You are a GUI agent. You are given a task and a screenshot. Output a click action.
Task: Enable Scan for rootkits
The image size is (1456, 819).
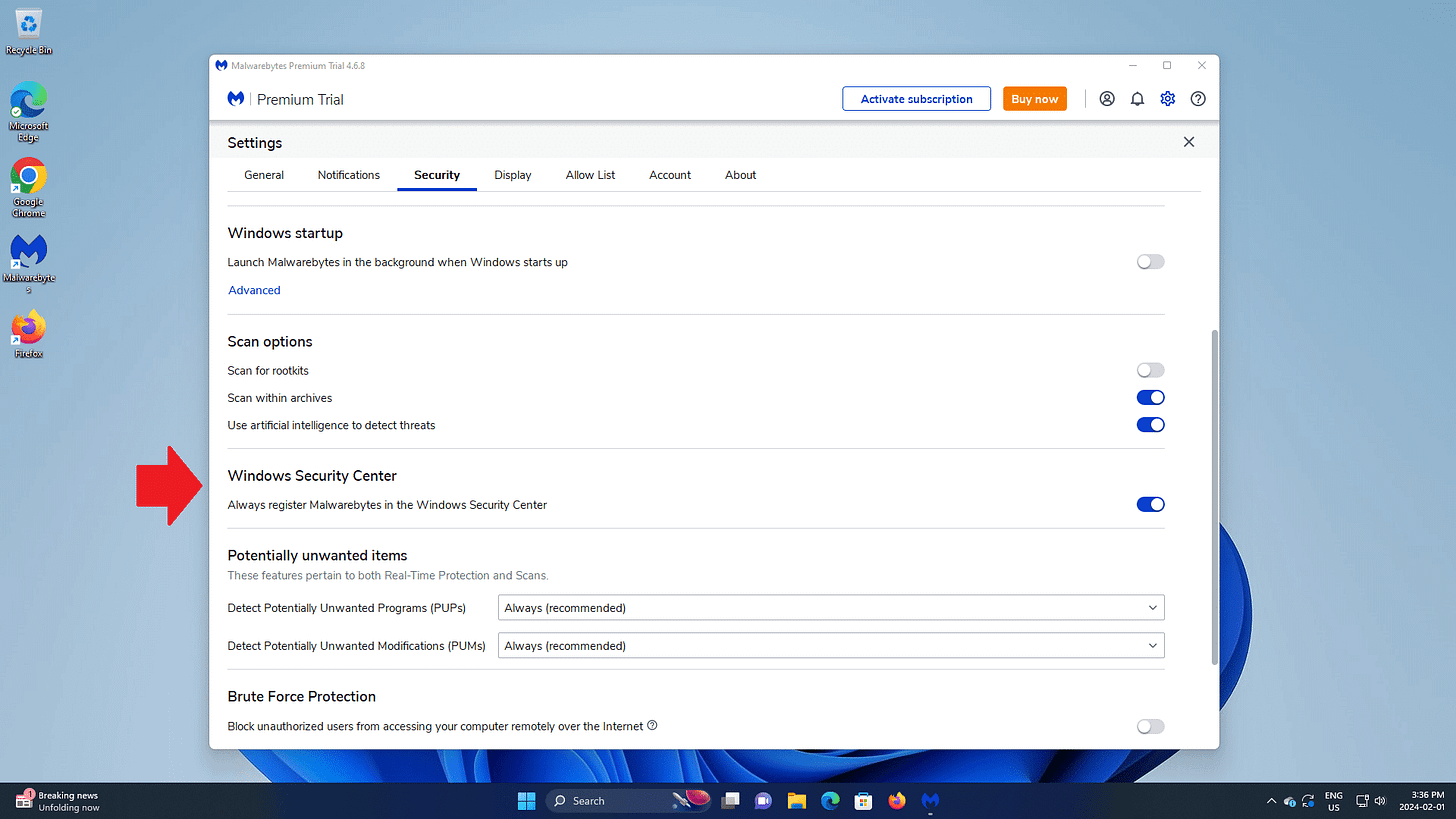tap(1150, 369)
